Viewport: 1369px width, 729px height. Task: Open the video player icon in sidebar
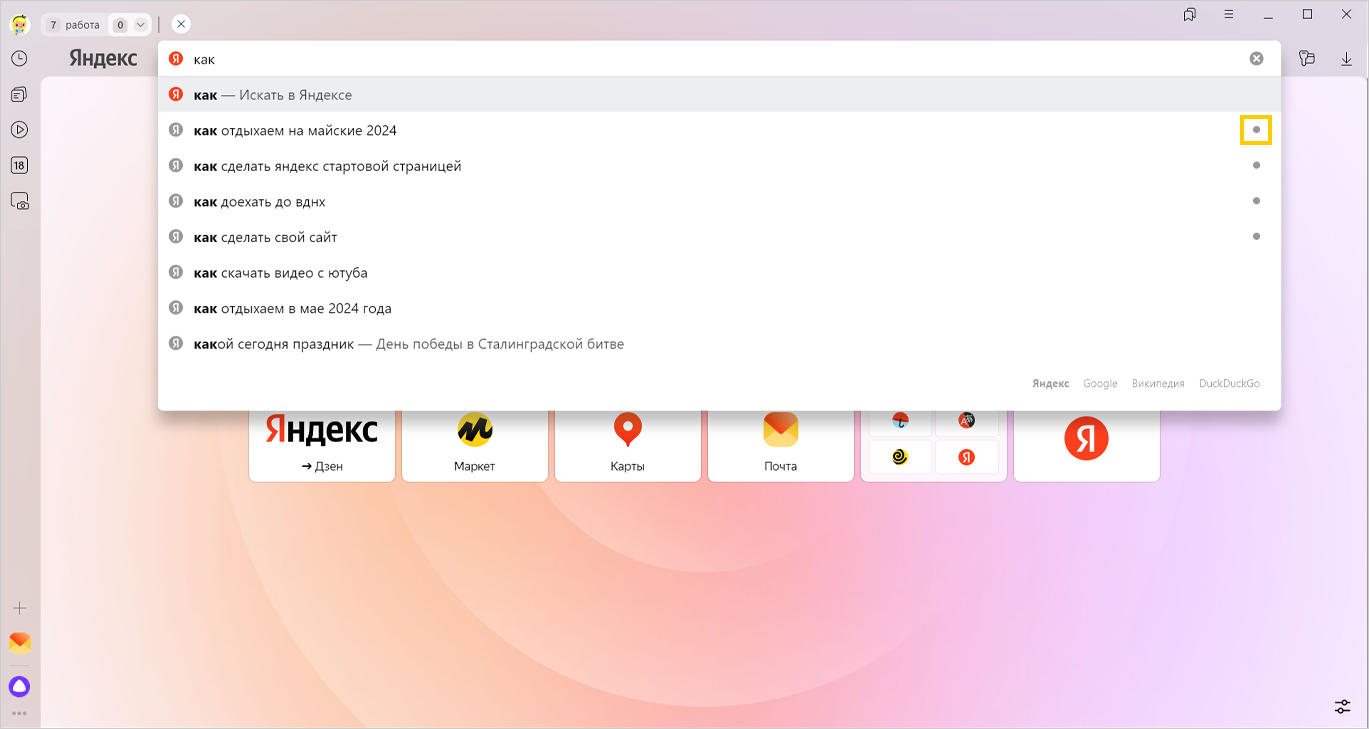(19, 130)
